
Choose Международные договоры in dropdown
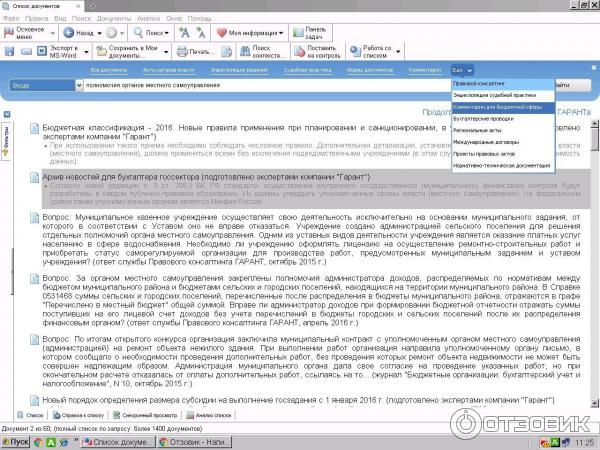coord(503,142)
